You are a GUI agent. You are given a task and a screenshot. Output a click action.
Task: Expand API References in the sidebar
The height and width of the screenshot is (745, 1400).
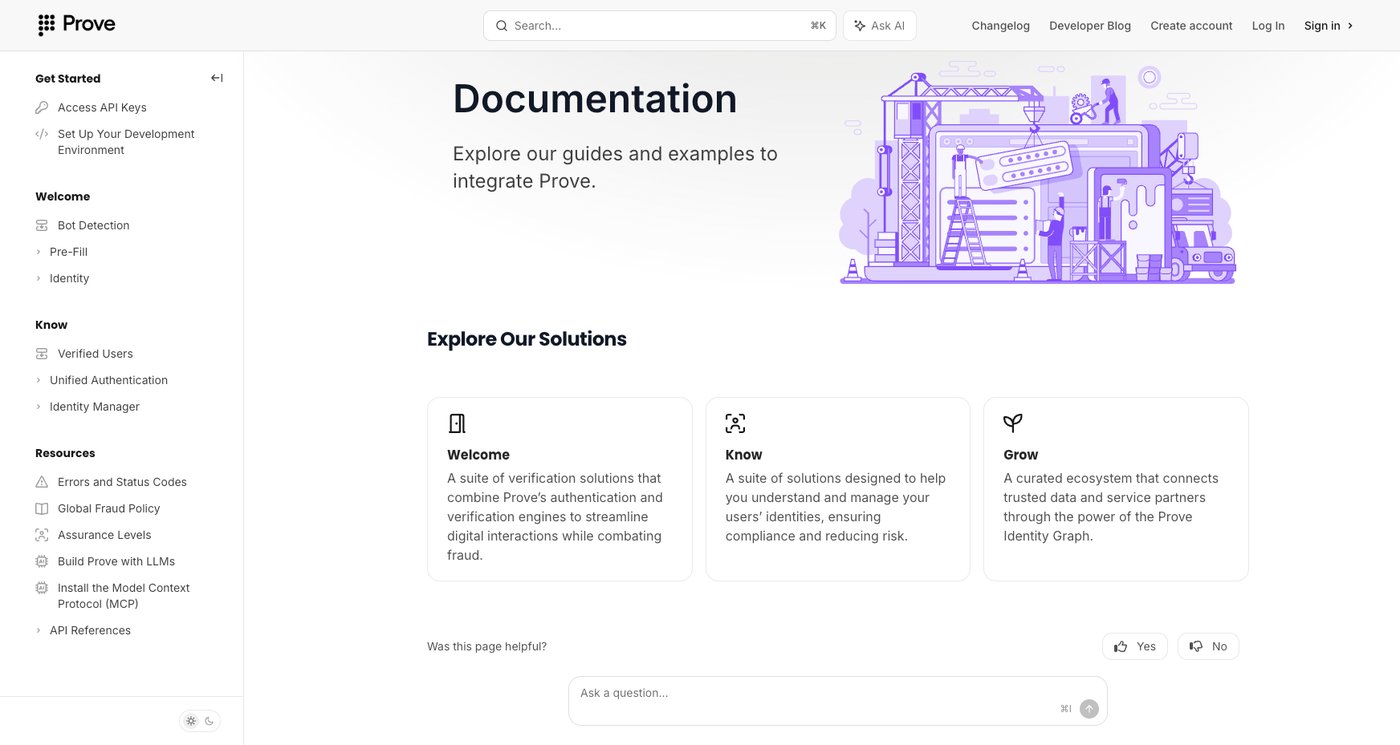point(38,630)
